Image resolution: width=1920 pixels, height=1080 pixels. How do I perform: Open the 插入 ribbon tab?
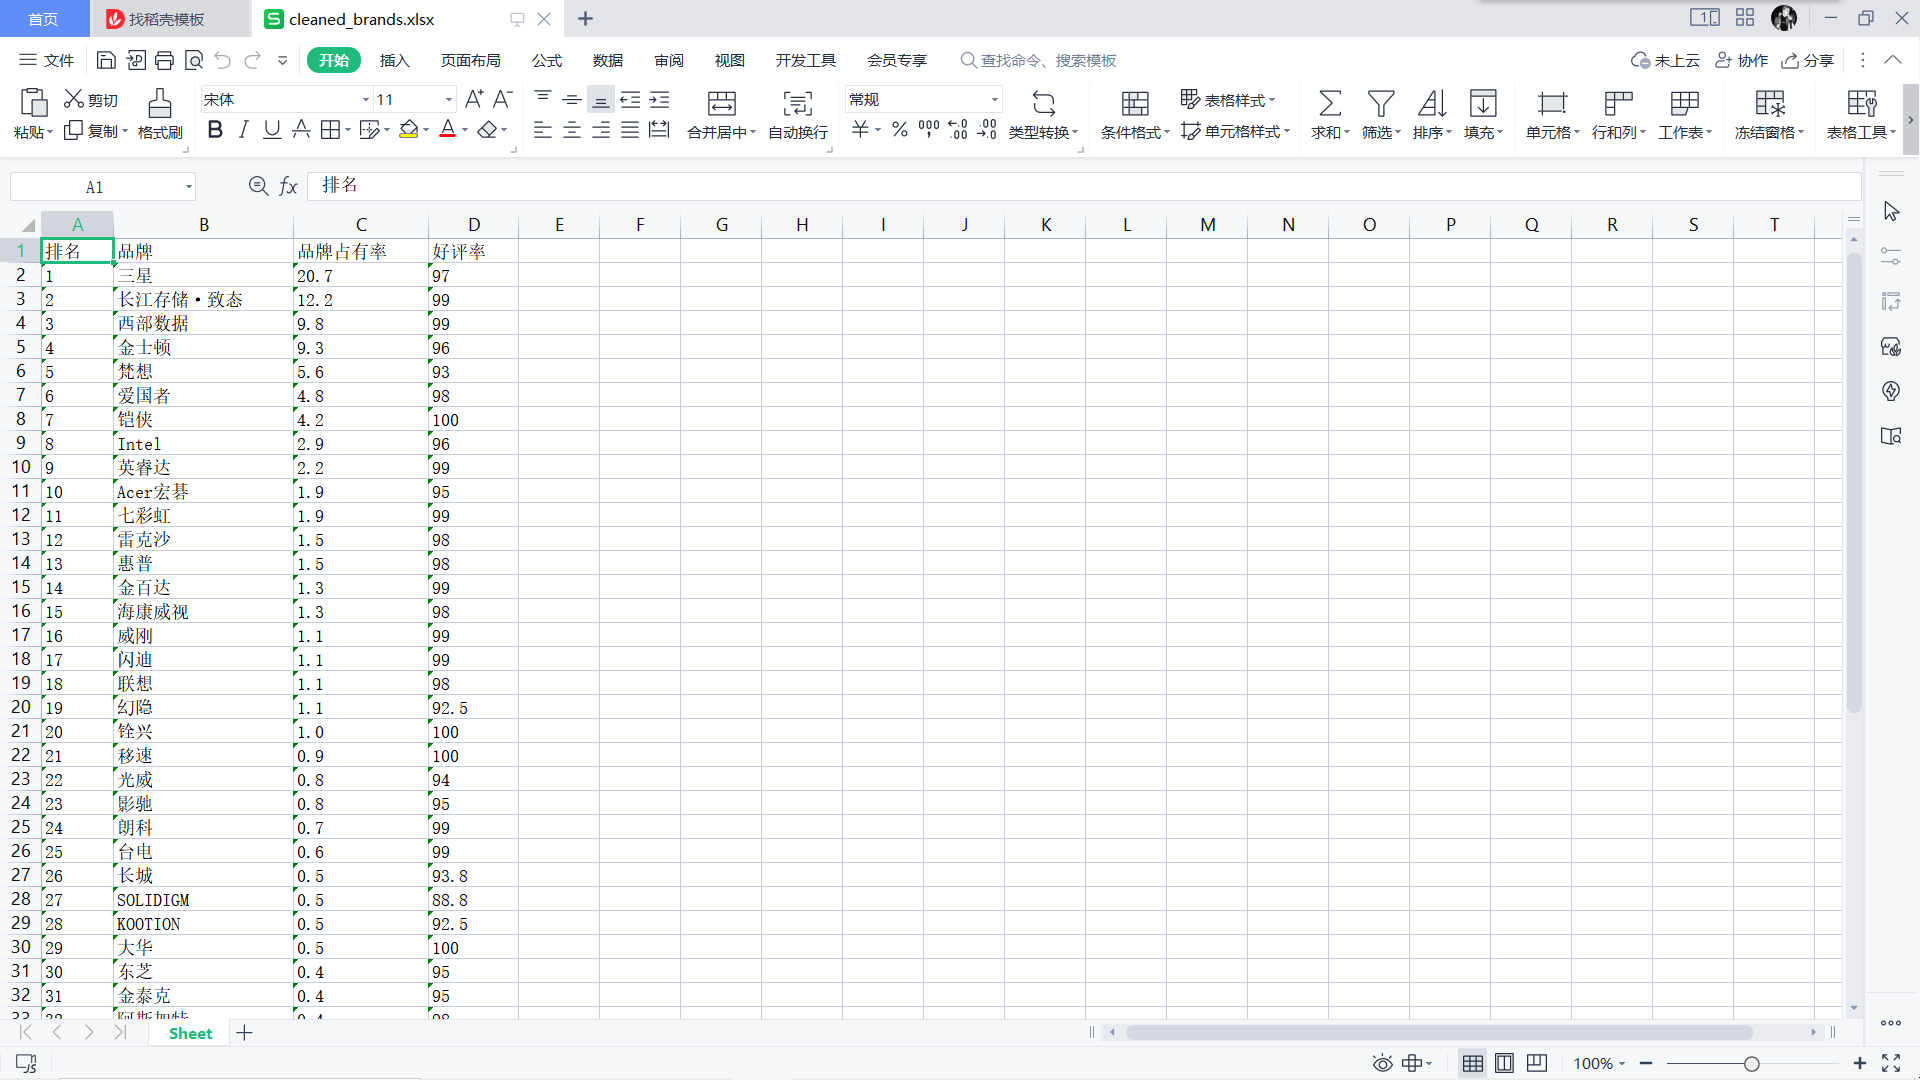point(394,61)
